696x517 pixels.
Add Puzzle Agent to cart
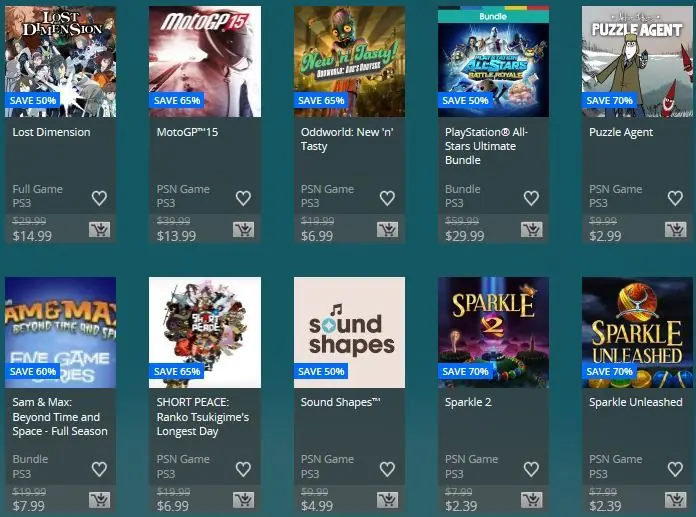[x=676, y=229]
